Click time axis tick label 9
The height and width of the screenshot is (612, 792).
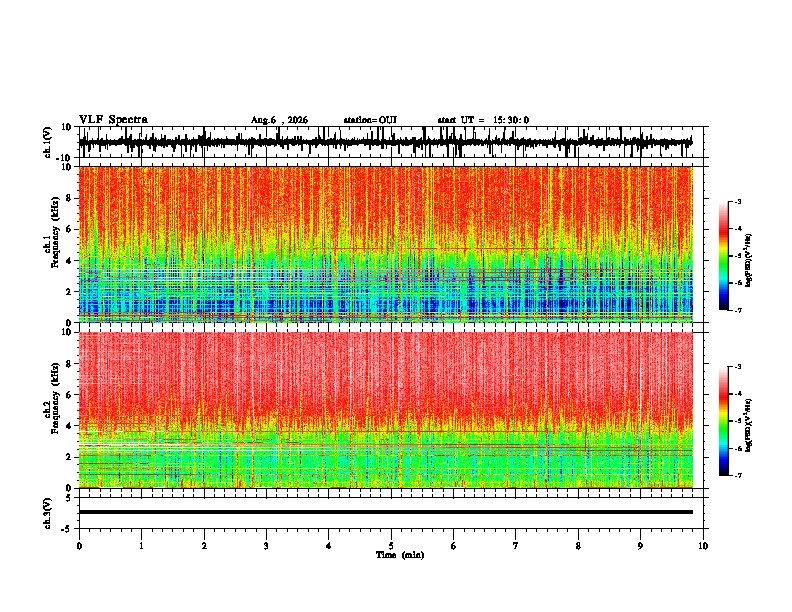coord(640,546)
